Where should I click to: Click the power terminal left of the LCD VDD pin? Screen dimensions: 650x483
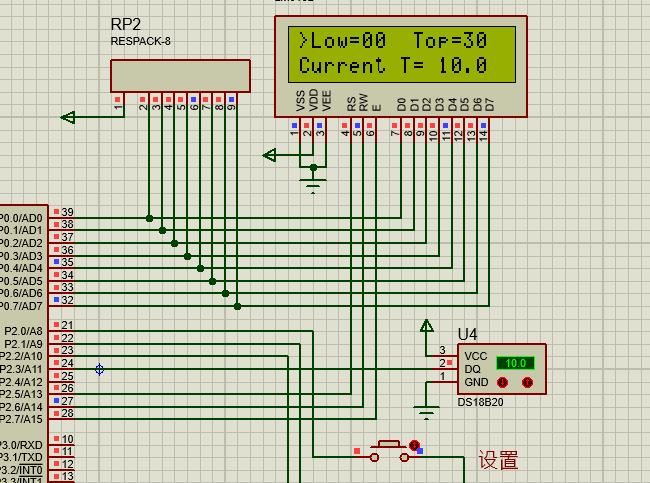[x=270, y=155]
